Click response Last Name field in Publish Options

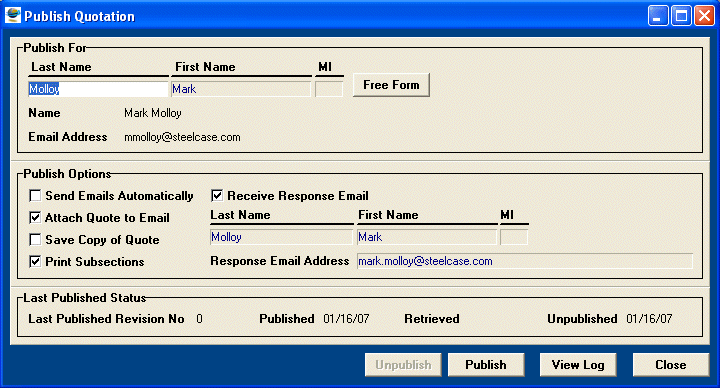click(281, 237)
